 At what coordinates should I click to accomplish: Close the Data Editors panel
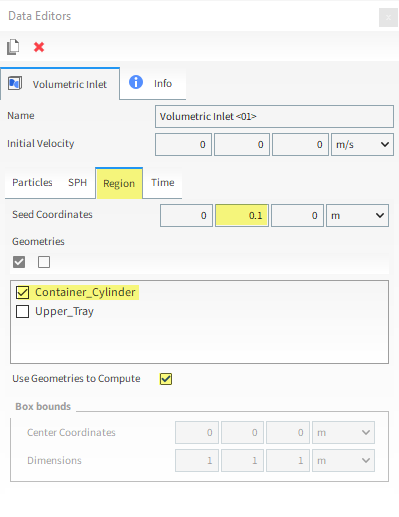point(388,17)
